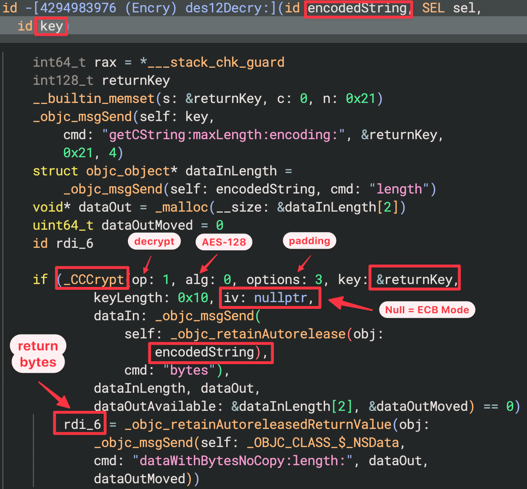Image resolution: width=527 pixels, height=489 pixels.
Task: Click the int64_t type of rax
Action: (59, 63)
